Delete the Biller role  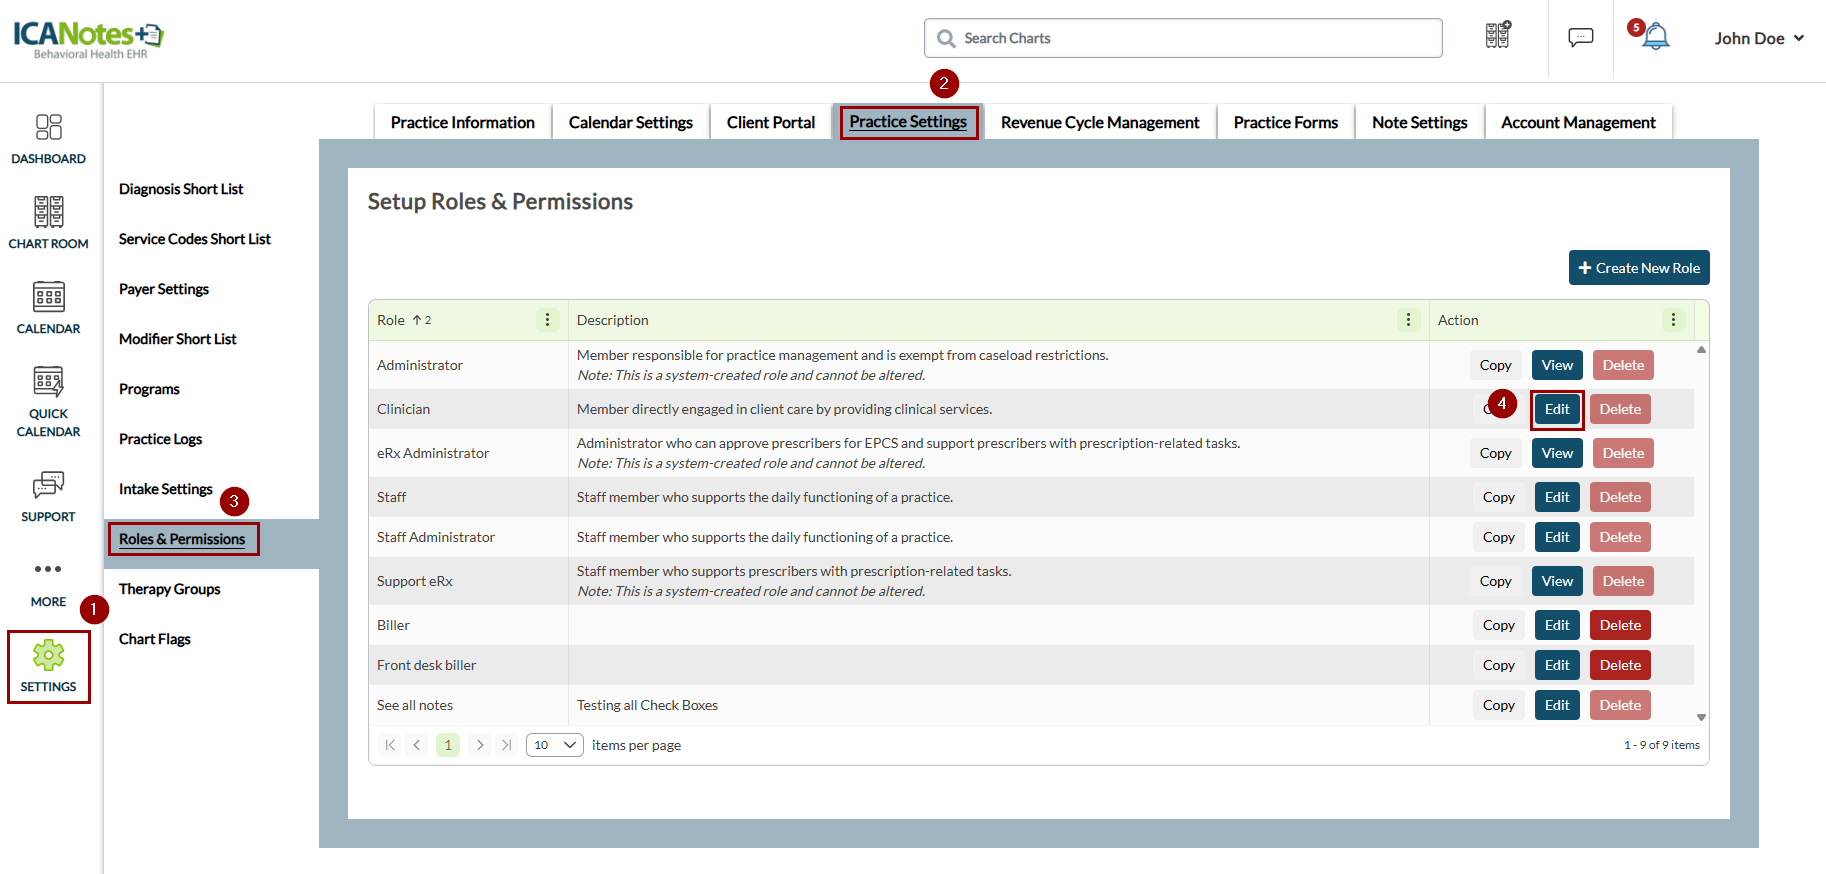[1620, 625]
